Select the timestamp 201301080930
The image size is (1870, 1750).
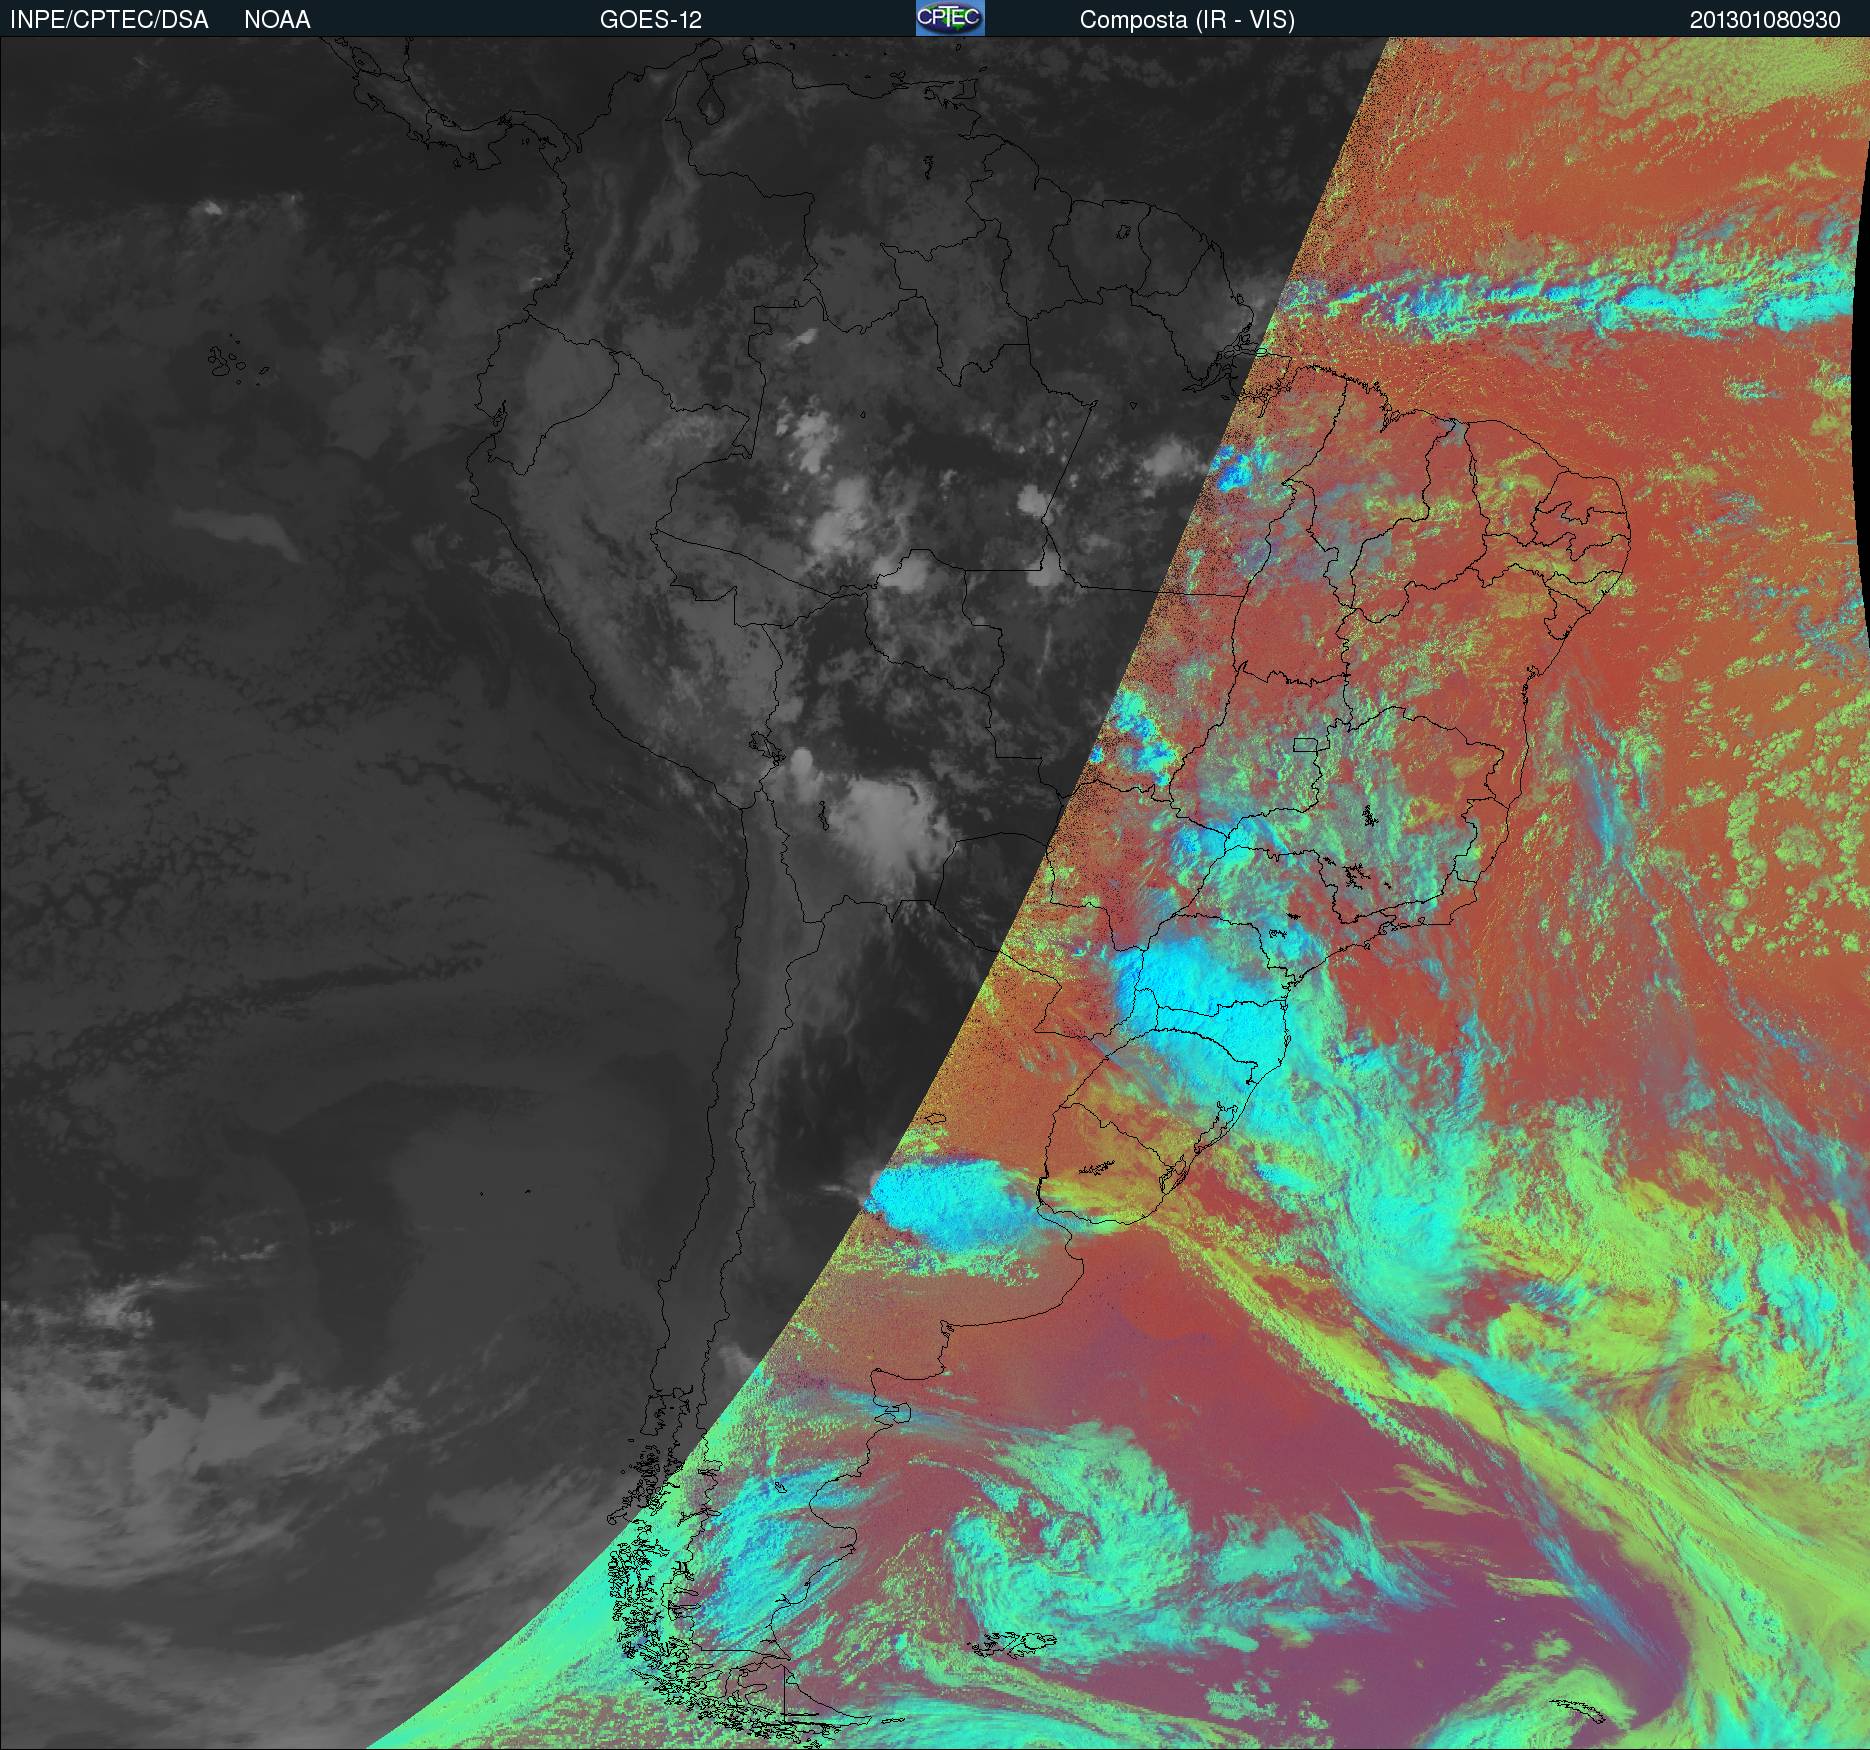pyautogui.click(x=1765, y=20)
